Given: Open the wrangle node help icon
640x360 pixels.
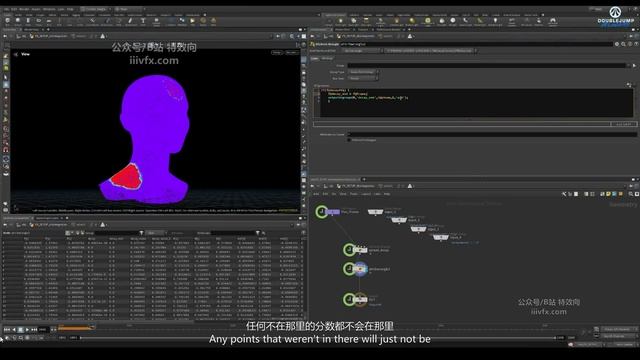Looking at the screenshot, I should pos(636,44).
